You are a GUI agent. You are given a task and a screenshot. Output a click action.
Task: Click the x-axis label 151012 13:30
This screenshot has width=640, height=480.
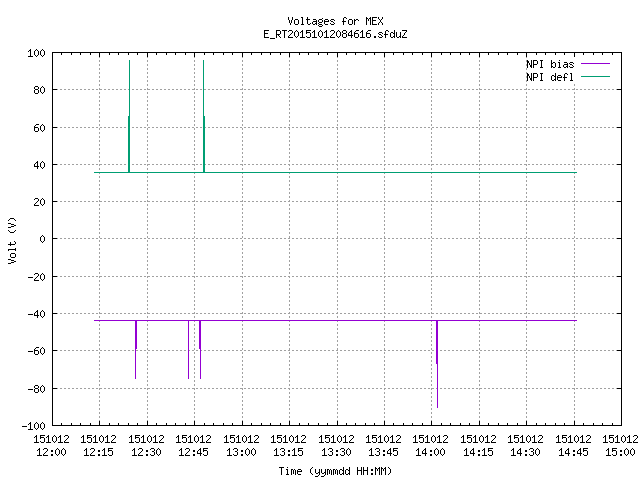coord(336,446)
